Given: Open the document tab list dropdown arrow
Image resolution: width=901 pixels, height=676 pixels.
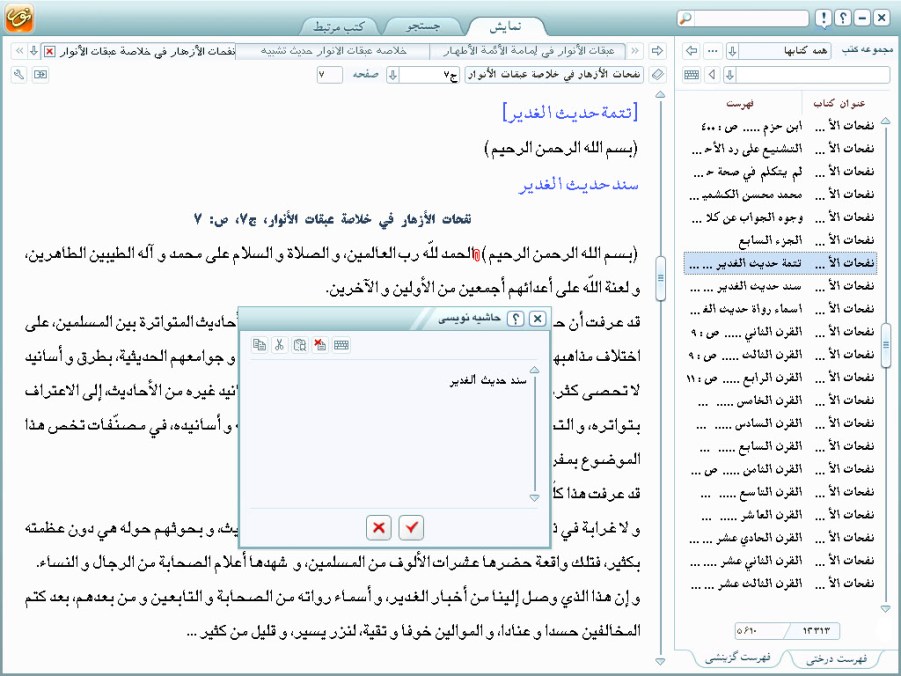Looking at the screenshot, I should point(33,51).
